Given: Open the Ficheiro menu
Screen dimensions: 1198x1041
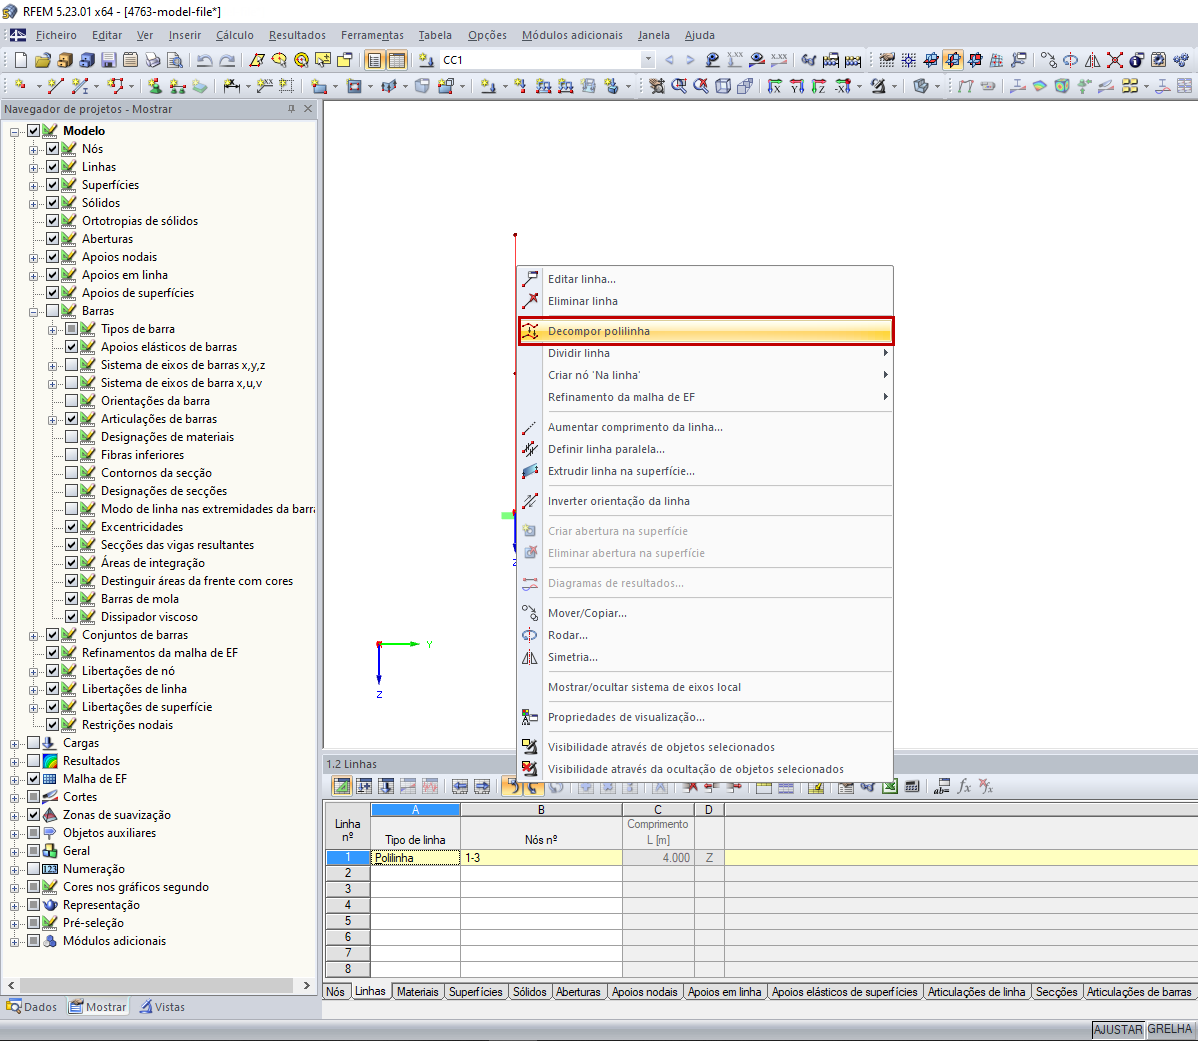Looking at the screenshot, I should pos(56,35).
